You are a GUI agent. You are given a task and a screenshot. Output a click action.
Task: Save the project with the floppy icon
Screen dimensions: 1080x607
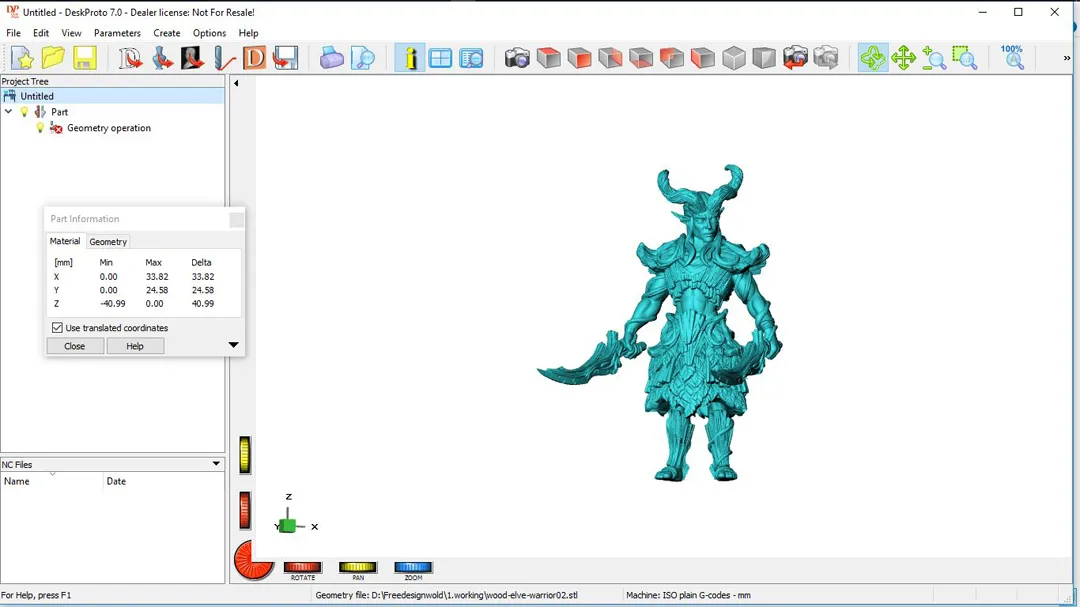(85, 58)
